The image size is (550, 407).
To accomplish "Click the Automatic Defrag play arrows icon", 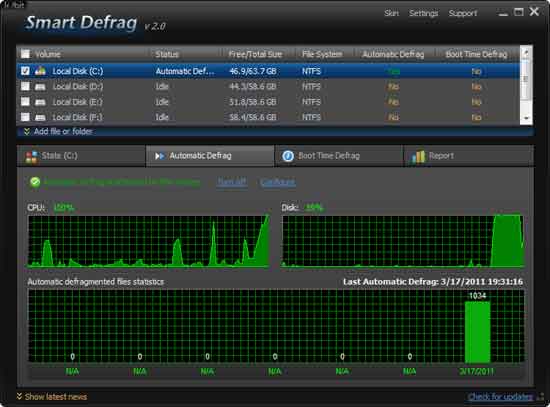I will tap(160, 156).
